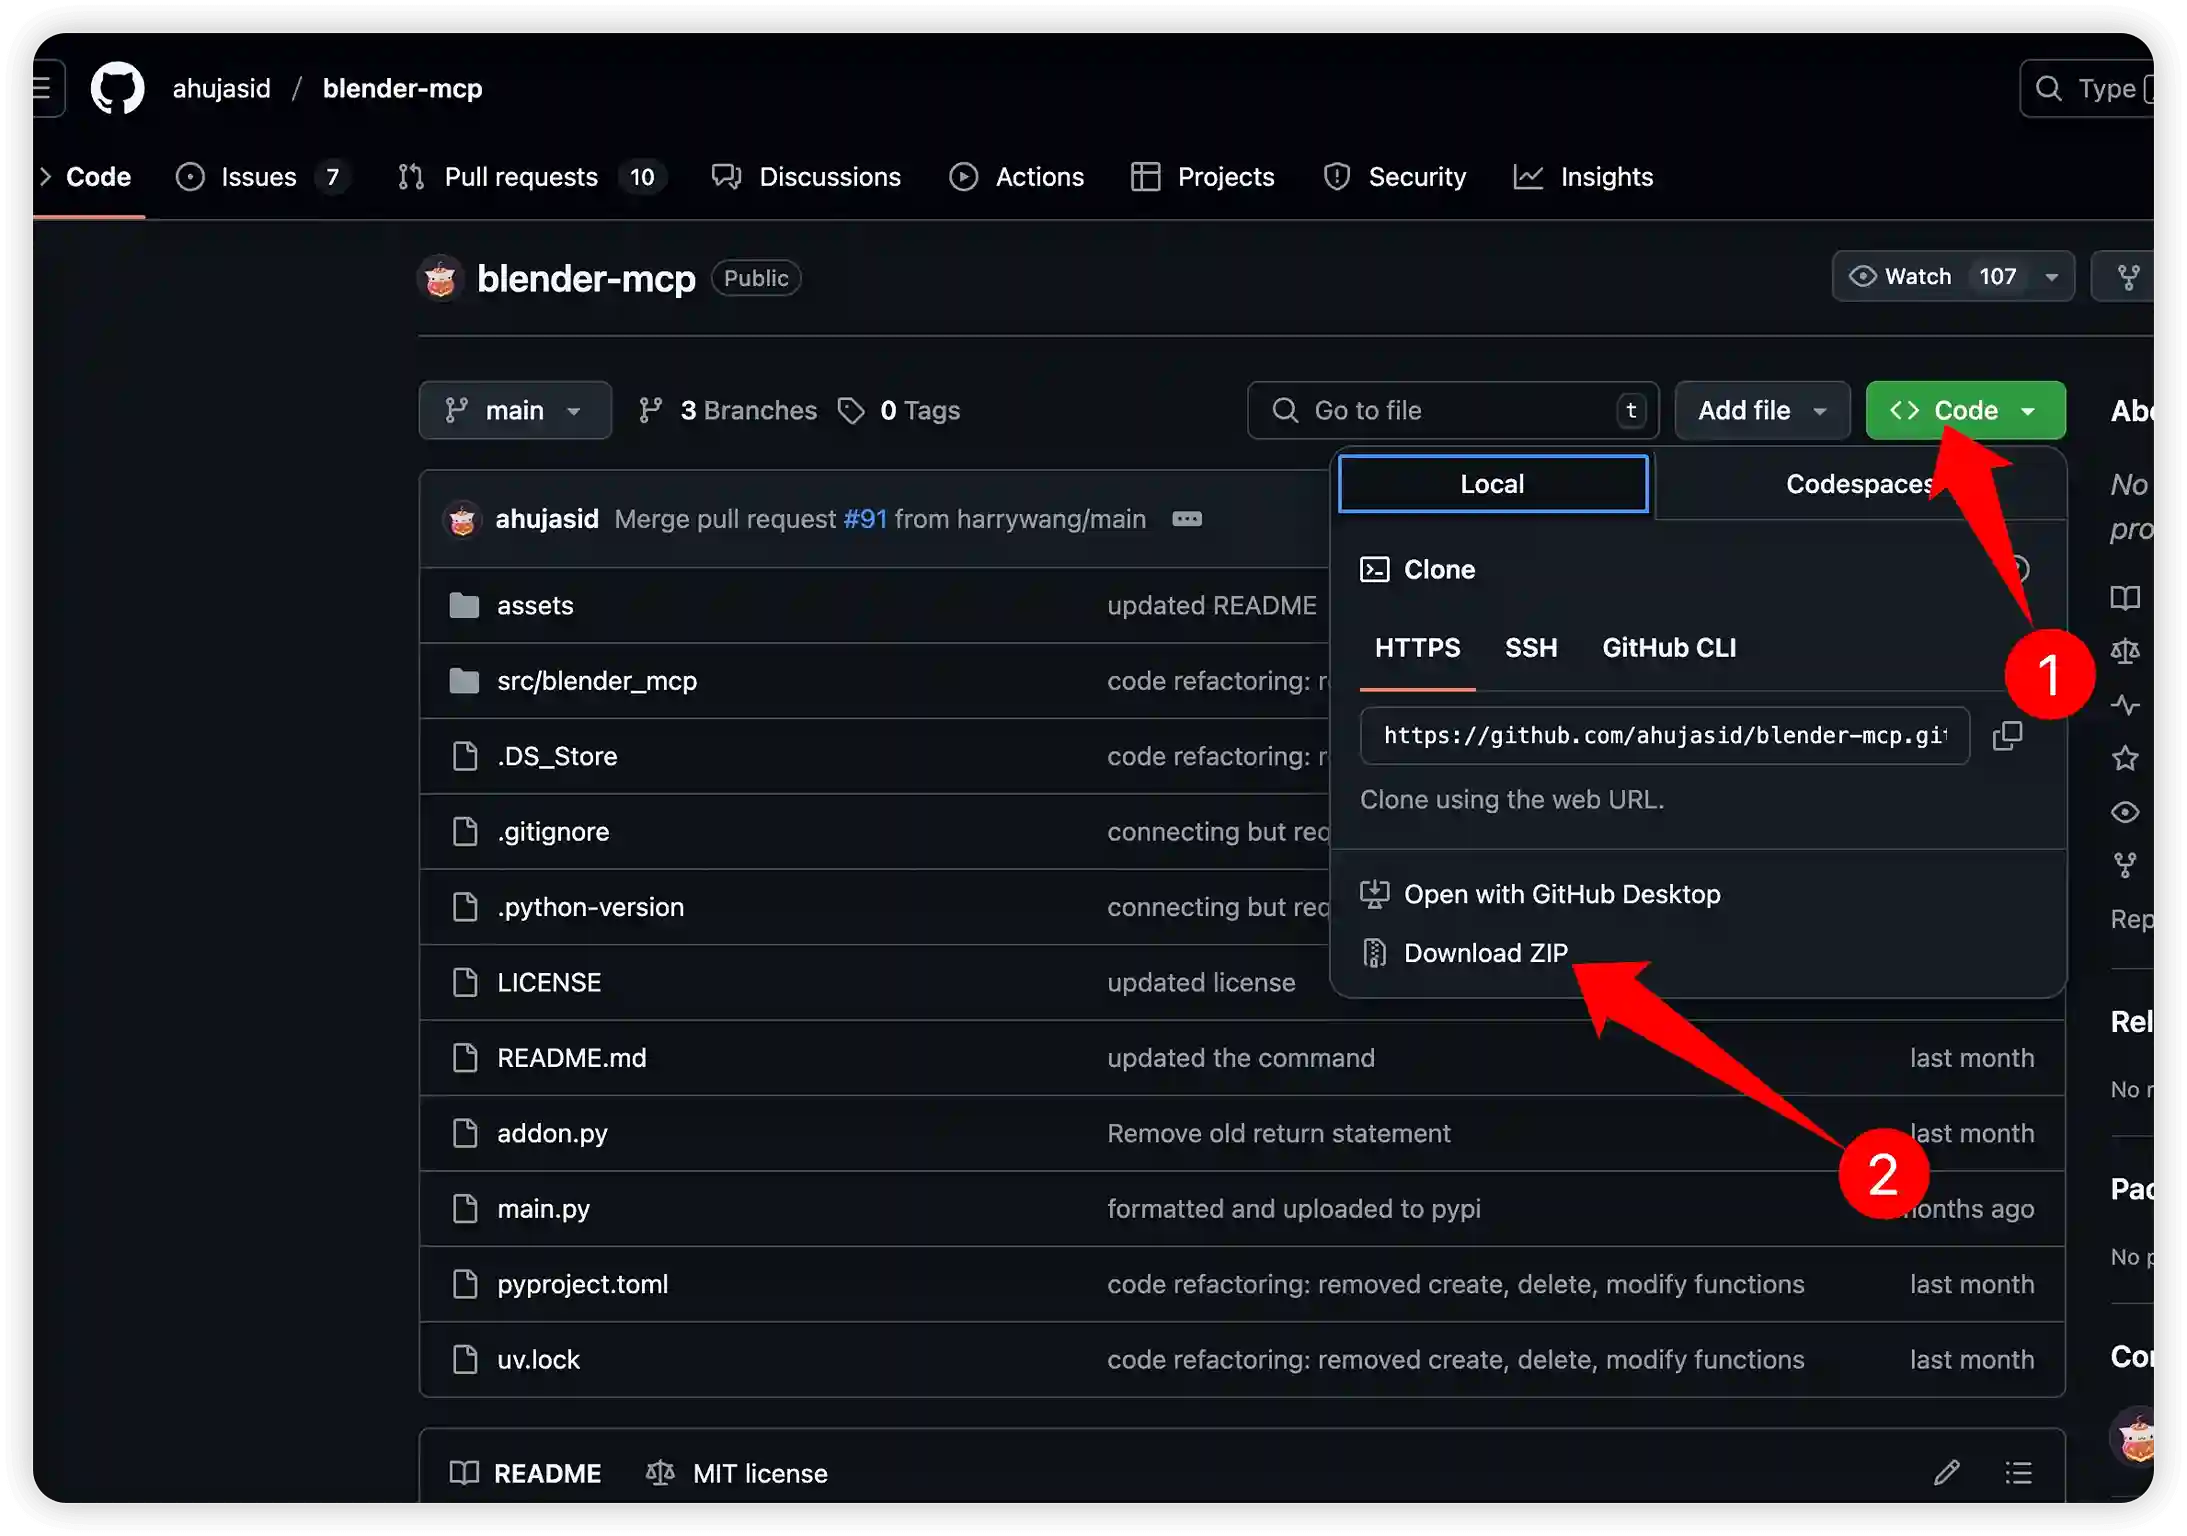Screen dimensions: 2187x1536
Task: Click the fork icon button near Watch
Action: [x=2128, y=277]
